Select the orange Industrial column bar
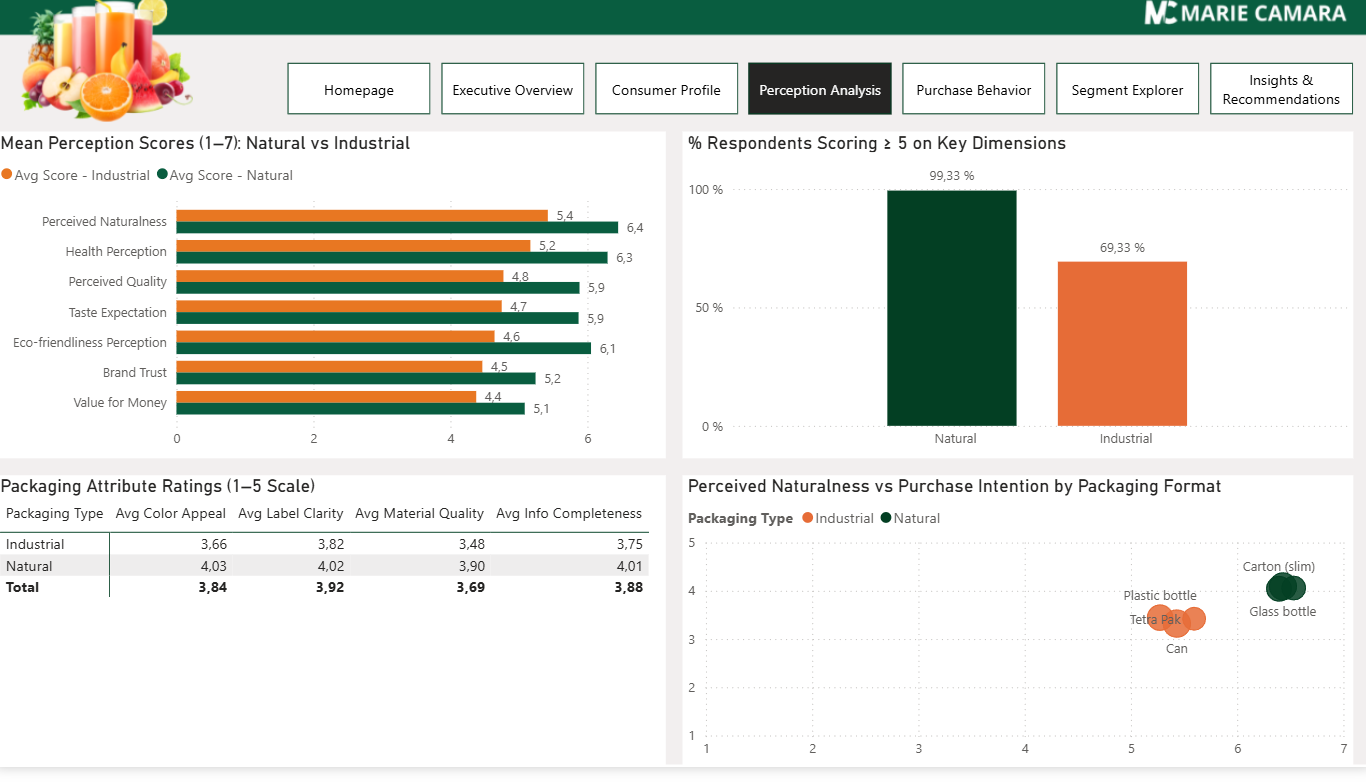 pyautogui.click(x=1122, y=344)
